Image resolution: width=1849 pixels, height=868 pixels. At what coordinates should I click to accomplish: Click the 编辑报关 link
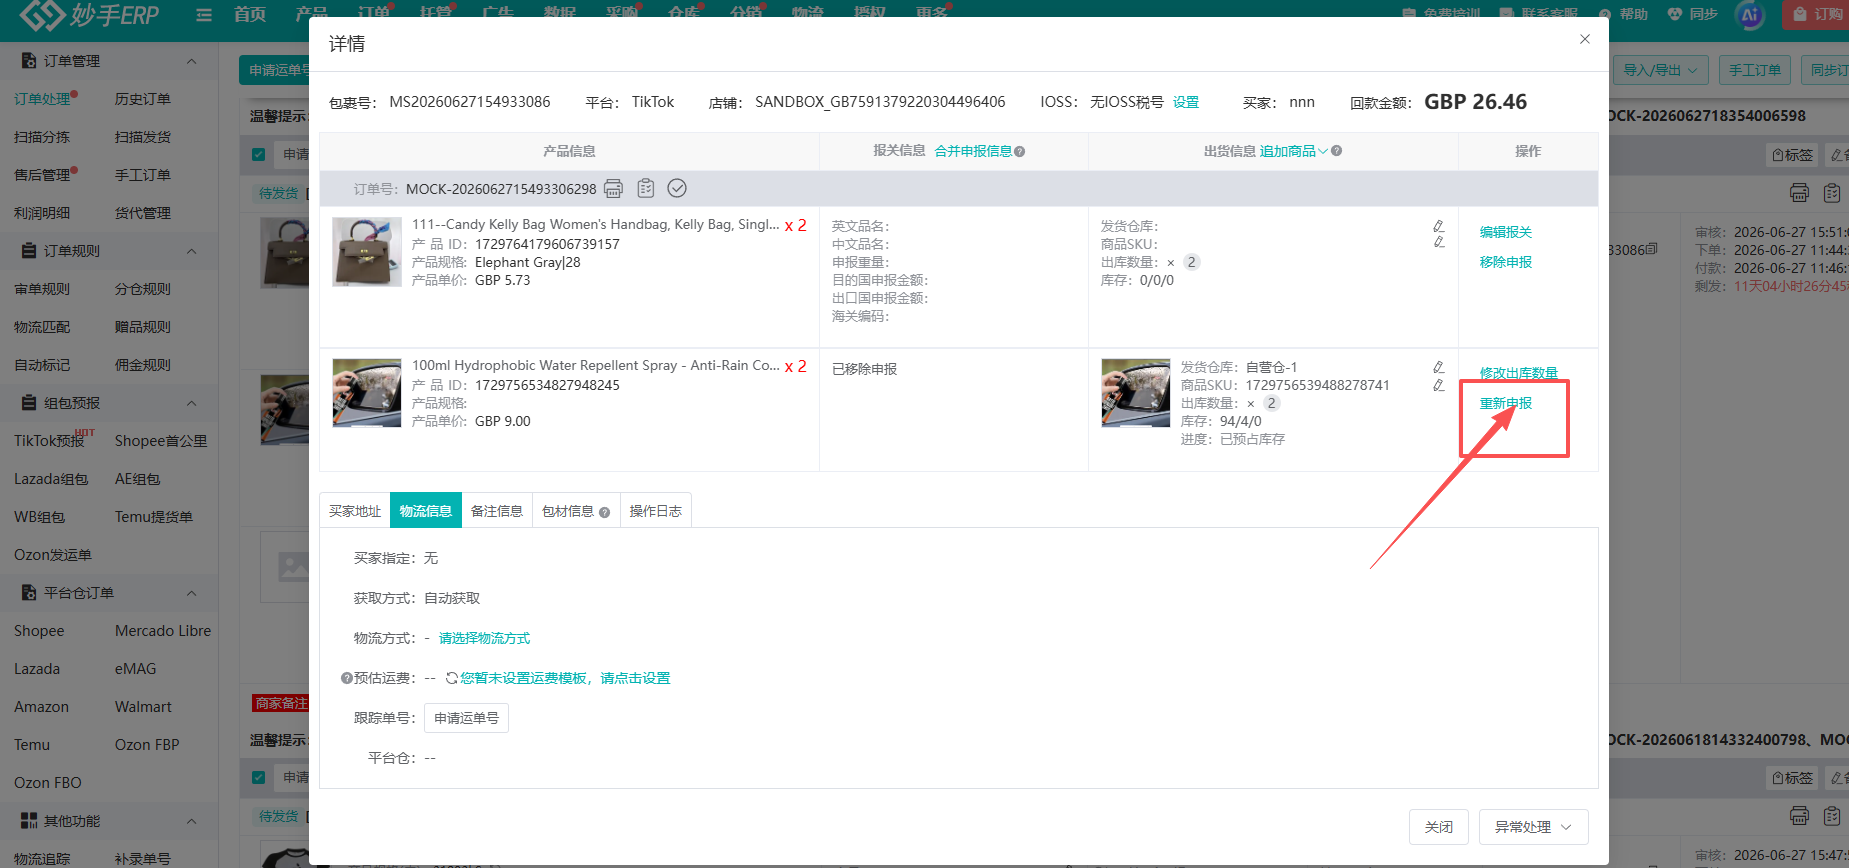1506,232
